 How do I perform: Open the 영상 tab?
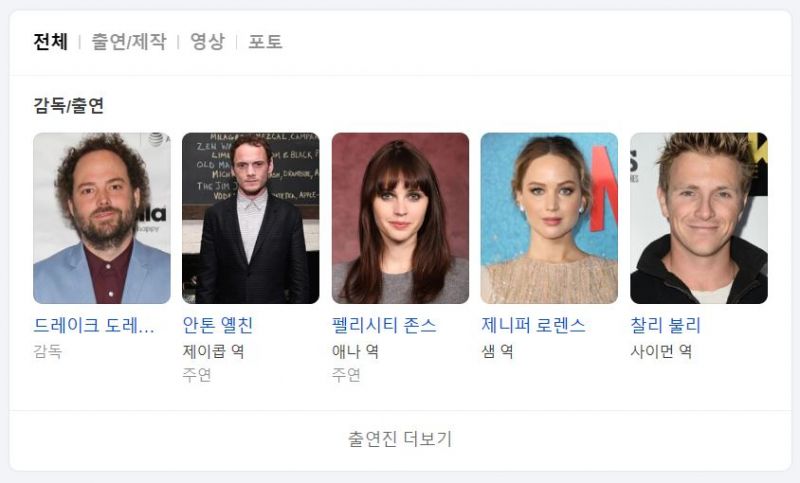click(207, 42)
